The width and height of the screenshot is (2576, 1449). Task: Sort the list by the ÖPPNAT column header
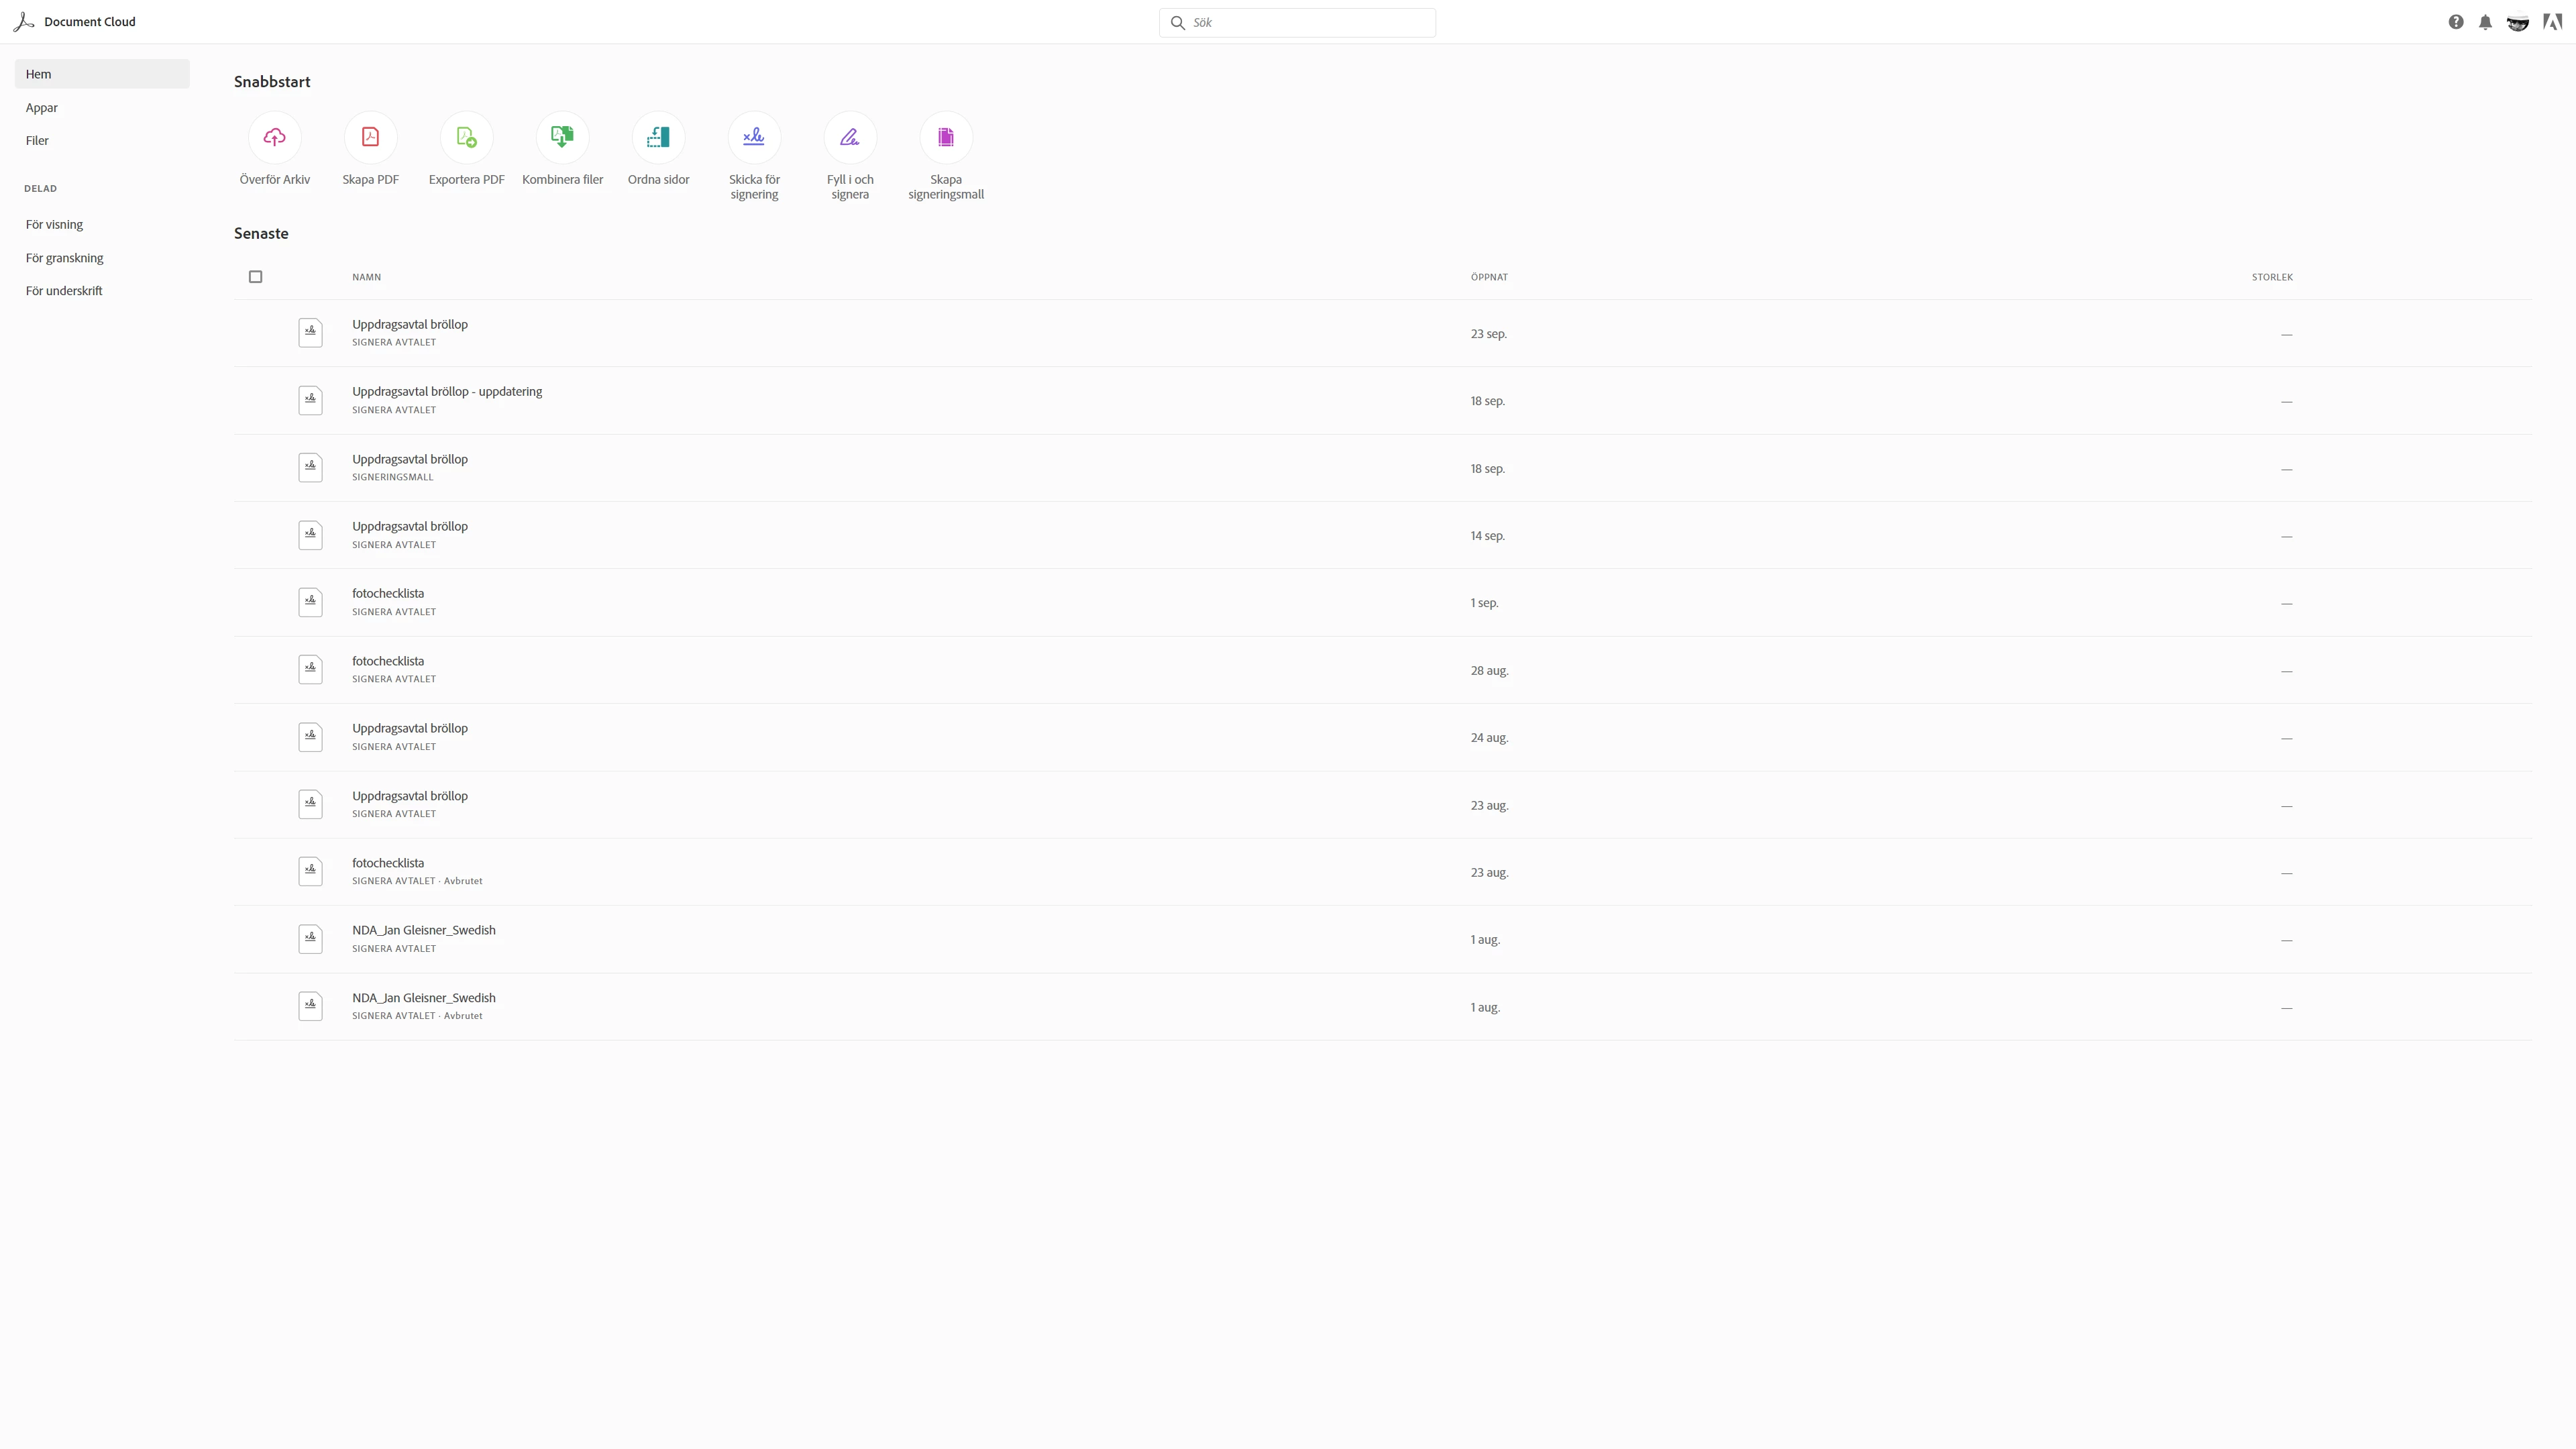click(x=1489, y=277)
